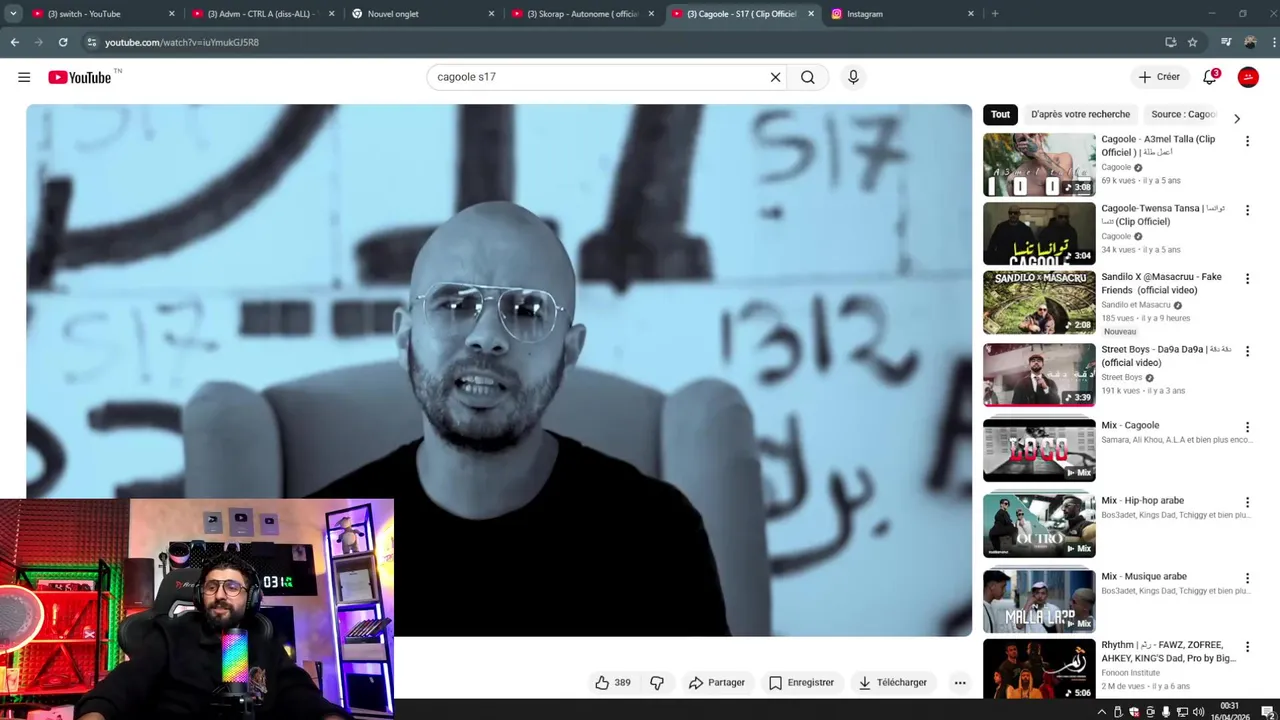The image size is (1280, 720).
Task: Open options for Sandilo X Masacruu video
Action: 1247,279
